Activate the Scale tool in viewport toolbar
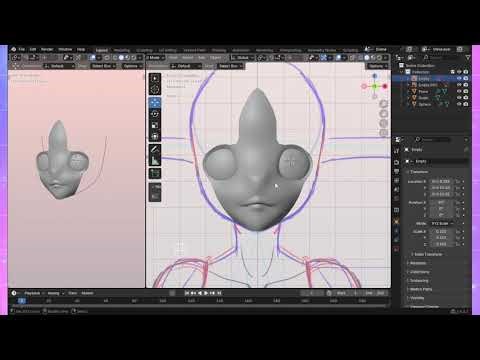The height and width of the screenshot is (360, 480). tap(155, 125)
